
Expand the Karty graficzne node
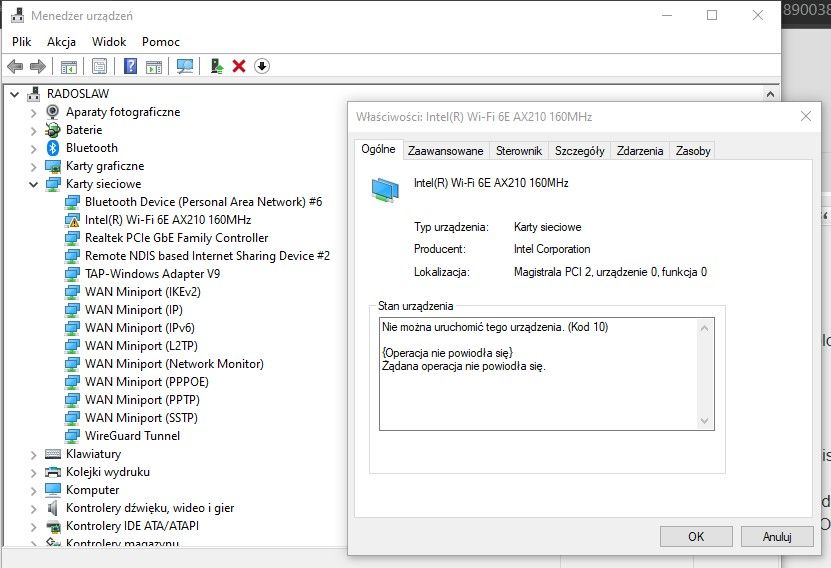pos(33,166)
